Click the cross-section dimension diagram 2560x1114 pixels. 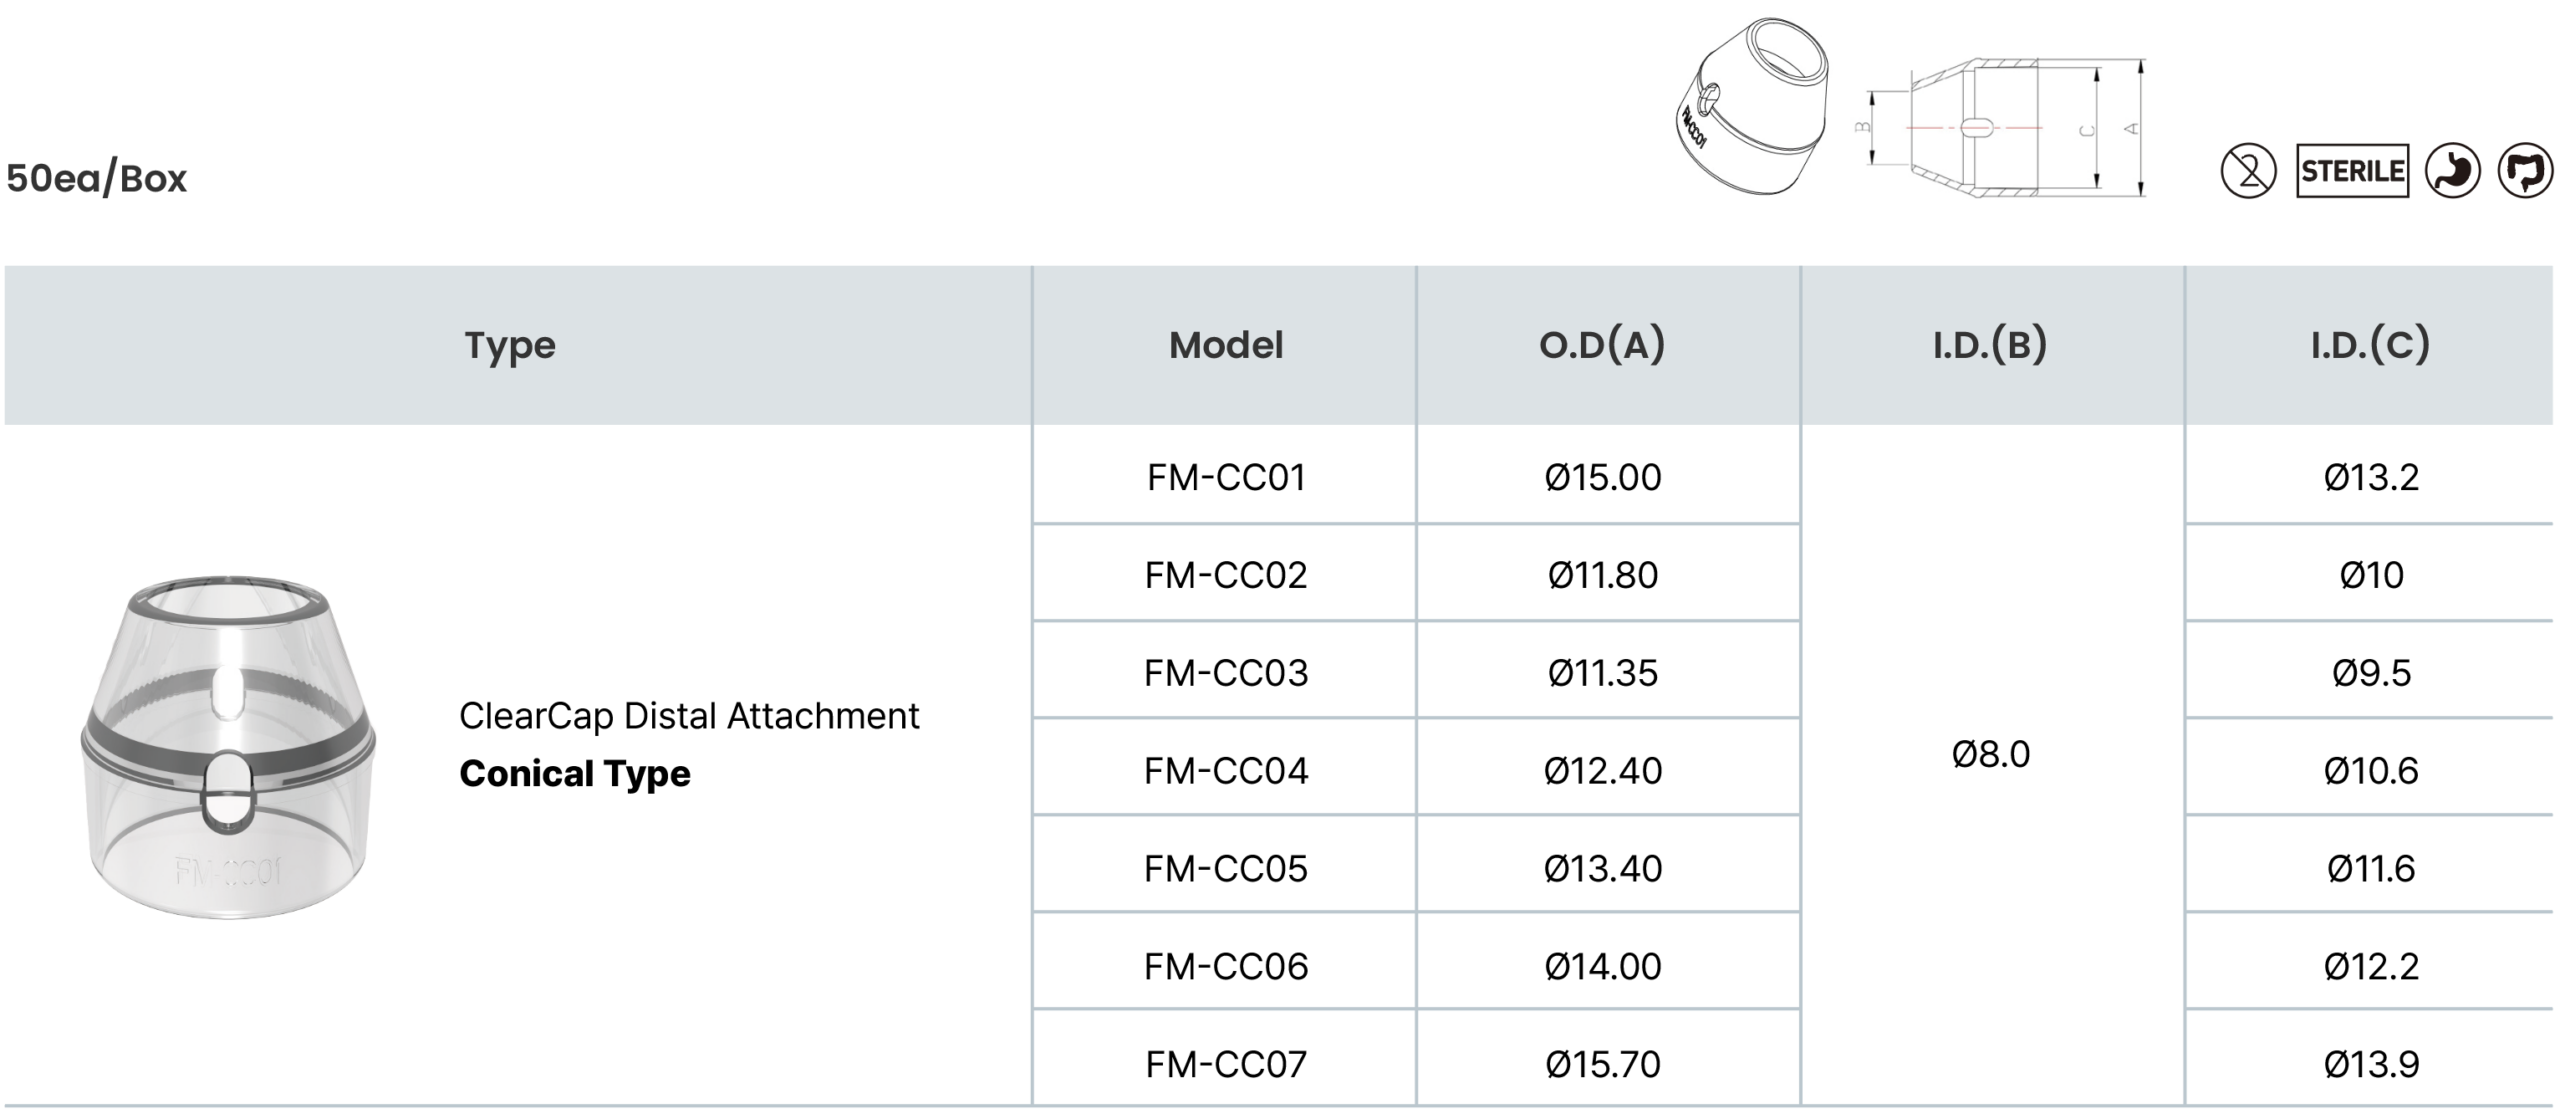(x=2005, y=128)
